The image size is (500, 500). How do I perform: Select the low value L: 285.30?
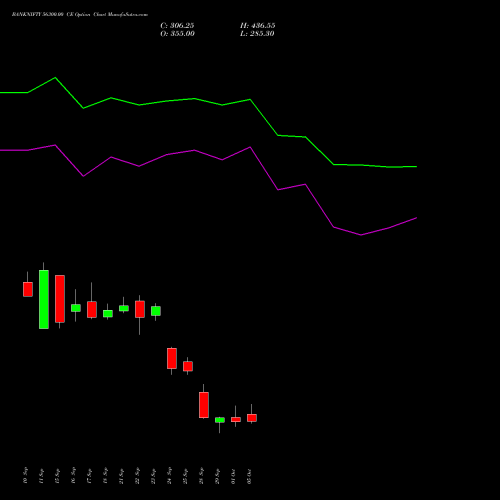pos(257,34)
